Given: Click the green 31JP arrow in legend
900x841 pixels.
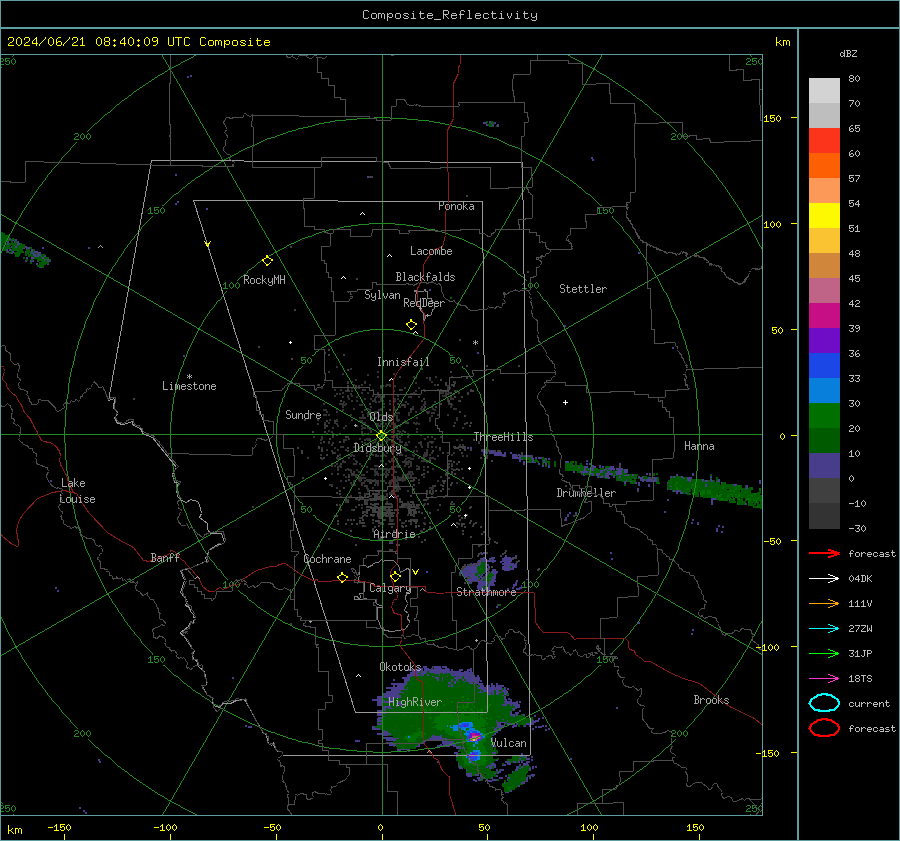Looking at the screenshot, I should [x=824, y=653].
